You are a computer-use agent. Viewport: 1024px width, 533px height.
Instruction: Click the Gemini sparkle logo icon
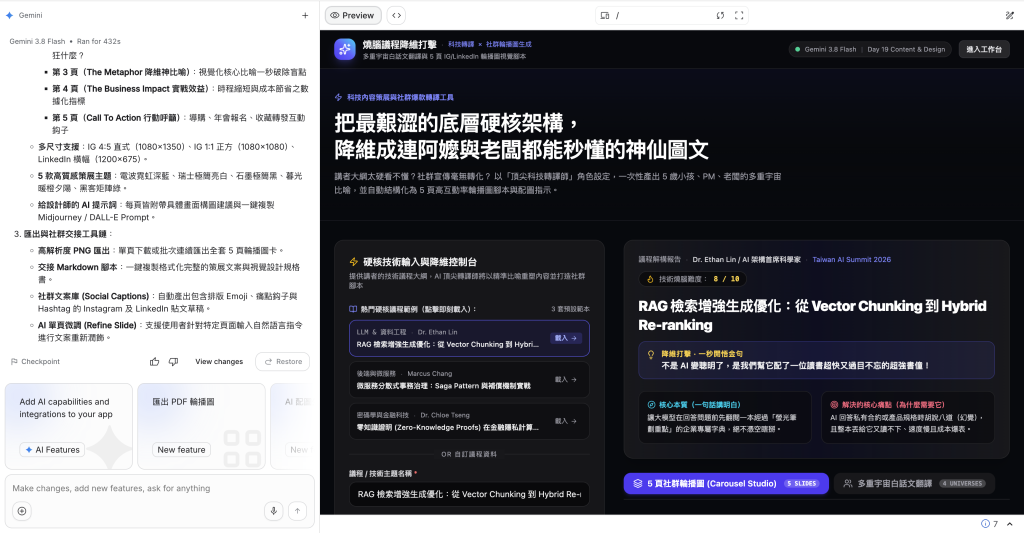9,15
